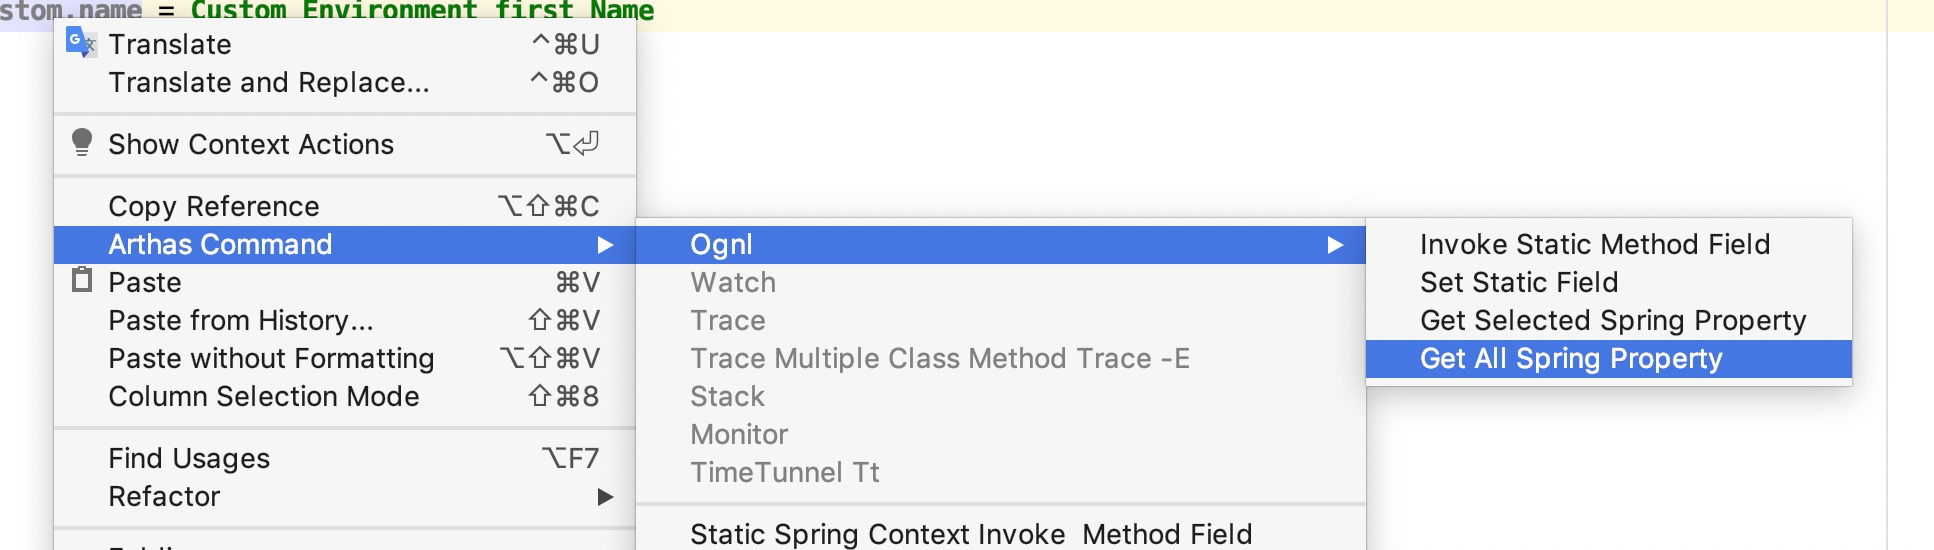Click the lightbulb context actions icon
Viewport: 1934px width, 550px height.
(x=82, y=143)
